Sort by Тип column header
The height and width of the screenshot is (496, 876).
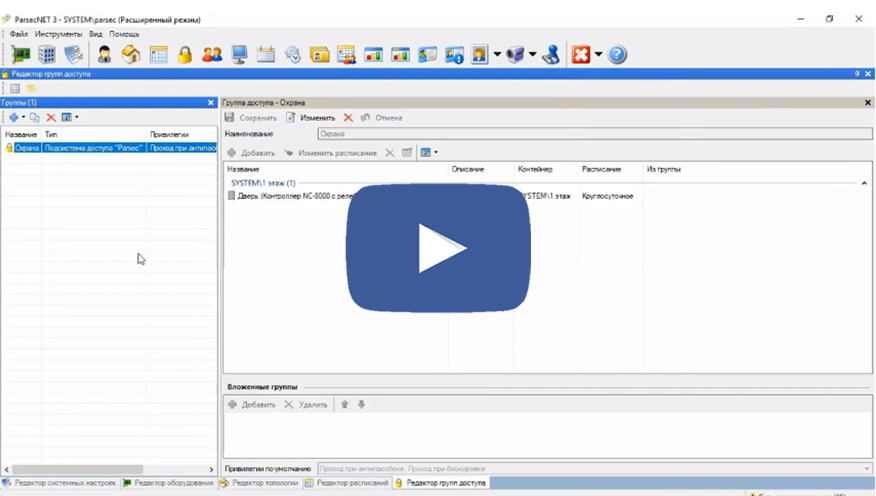point(94,135)
